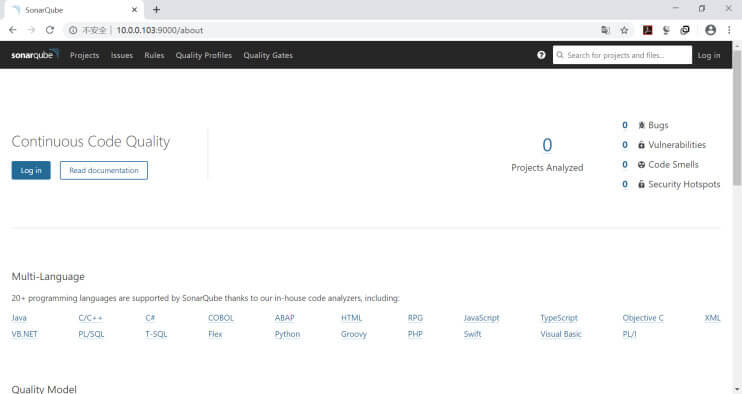The image size is (742, 394).
Task: Open the help question mark icon
Action: point(541,55)
